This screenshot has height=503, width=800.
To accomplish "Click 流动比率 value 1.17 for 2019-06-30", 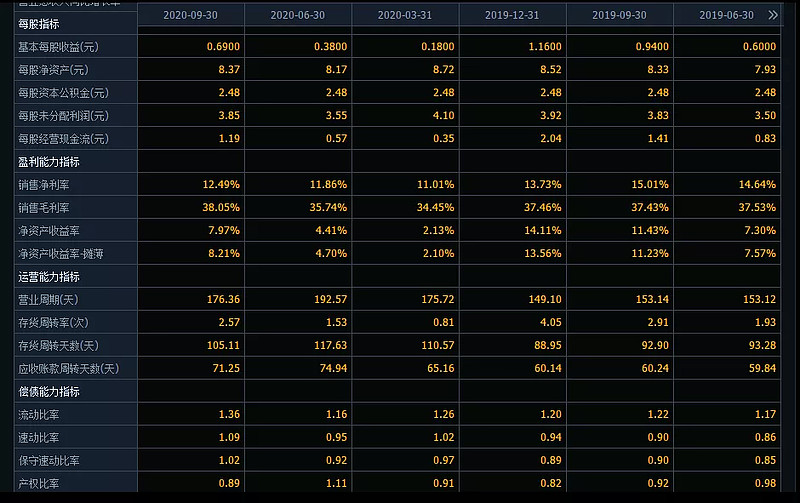I will [765, 415].
